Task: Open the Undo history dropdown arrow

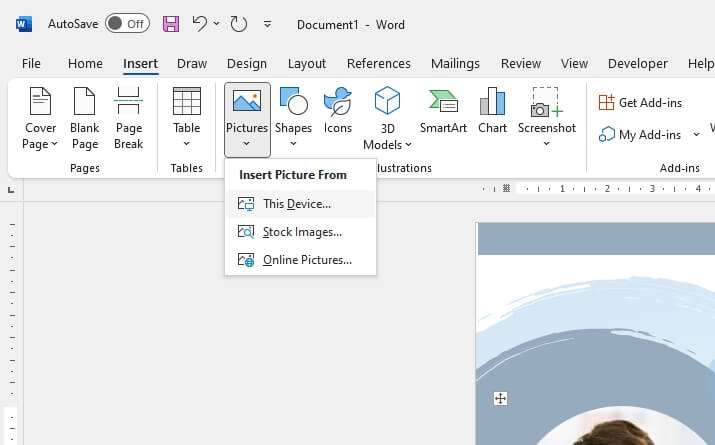Action: coord(217,24)
